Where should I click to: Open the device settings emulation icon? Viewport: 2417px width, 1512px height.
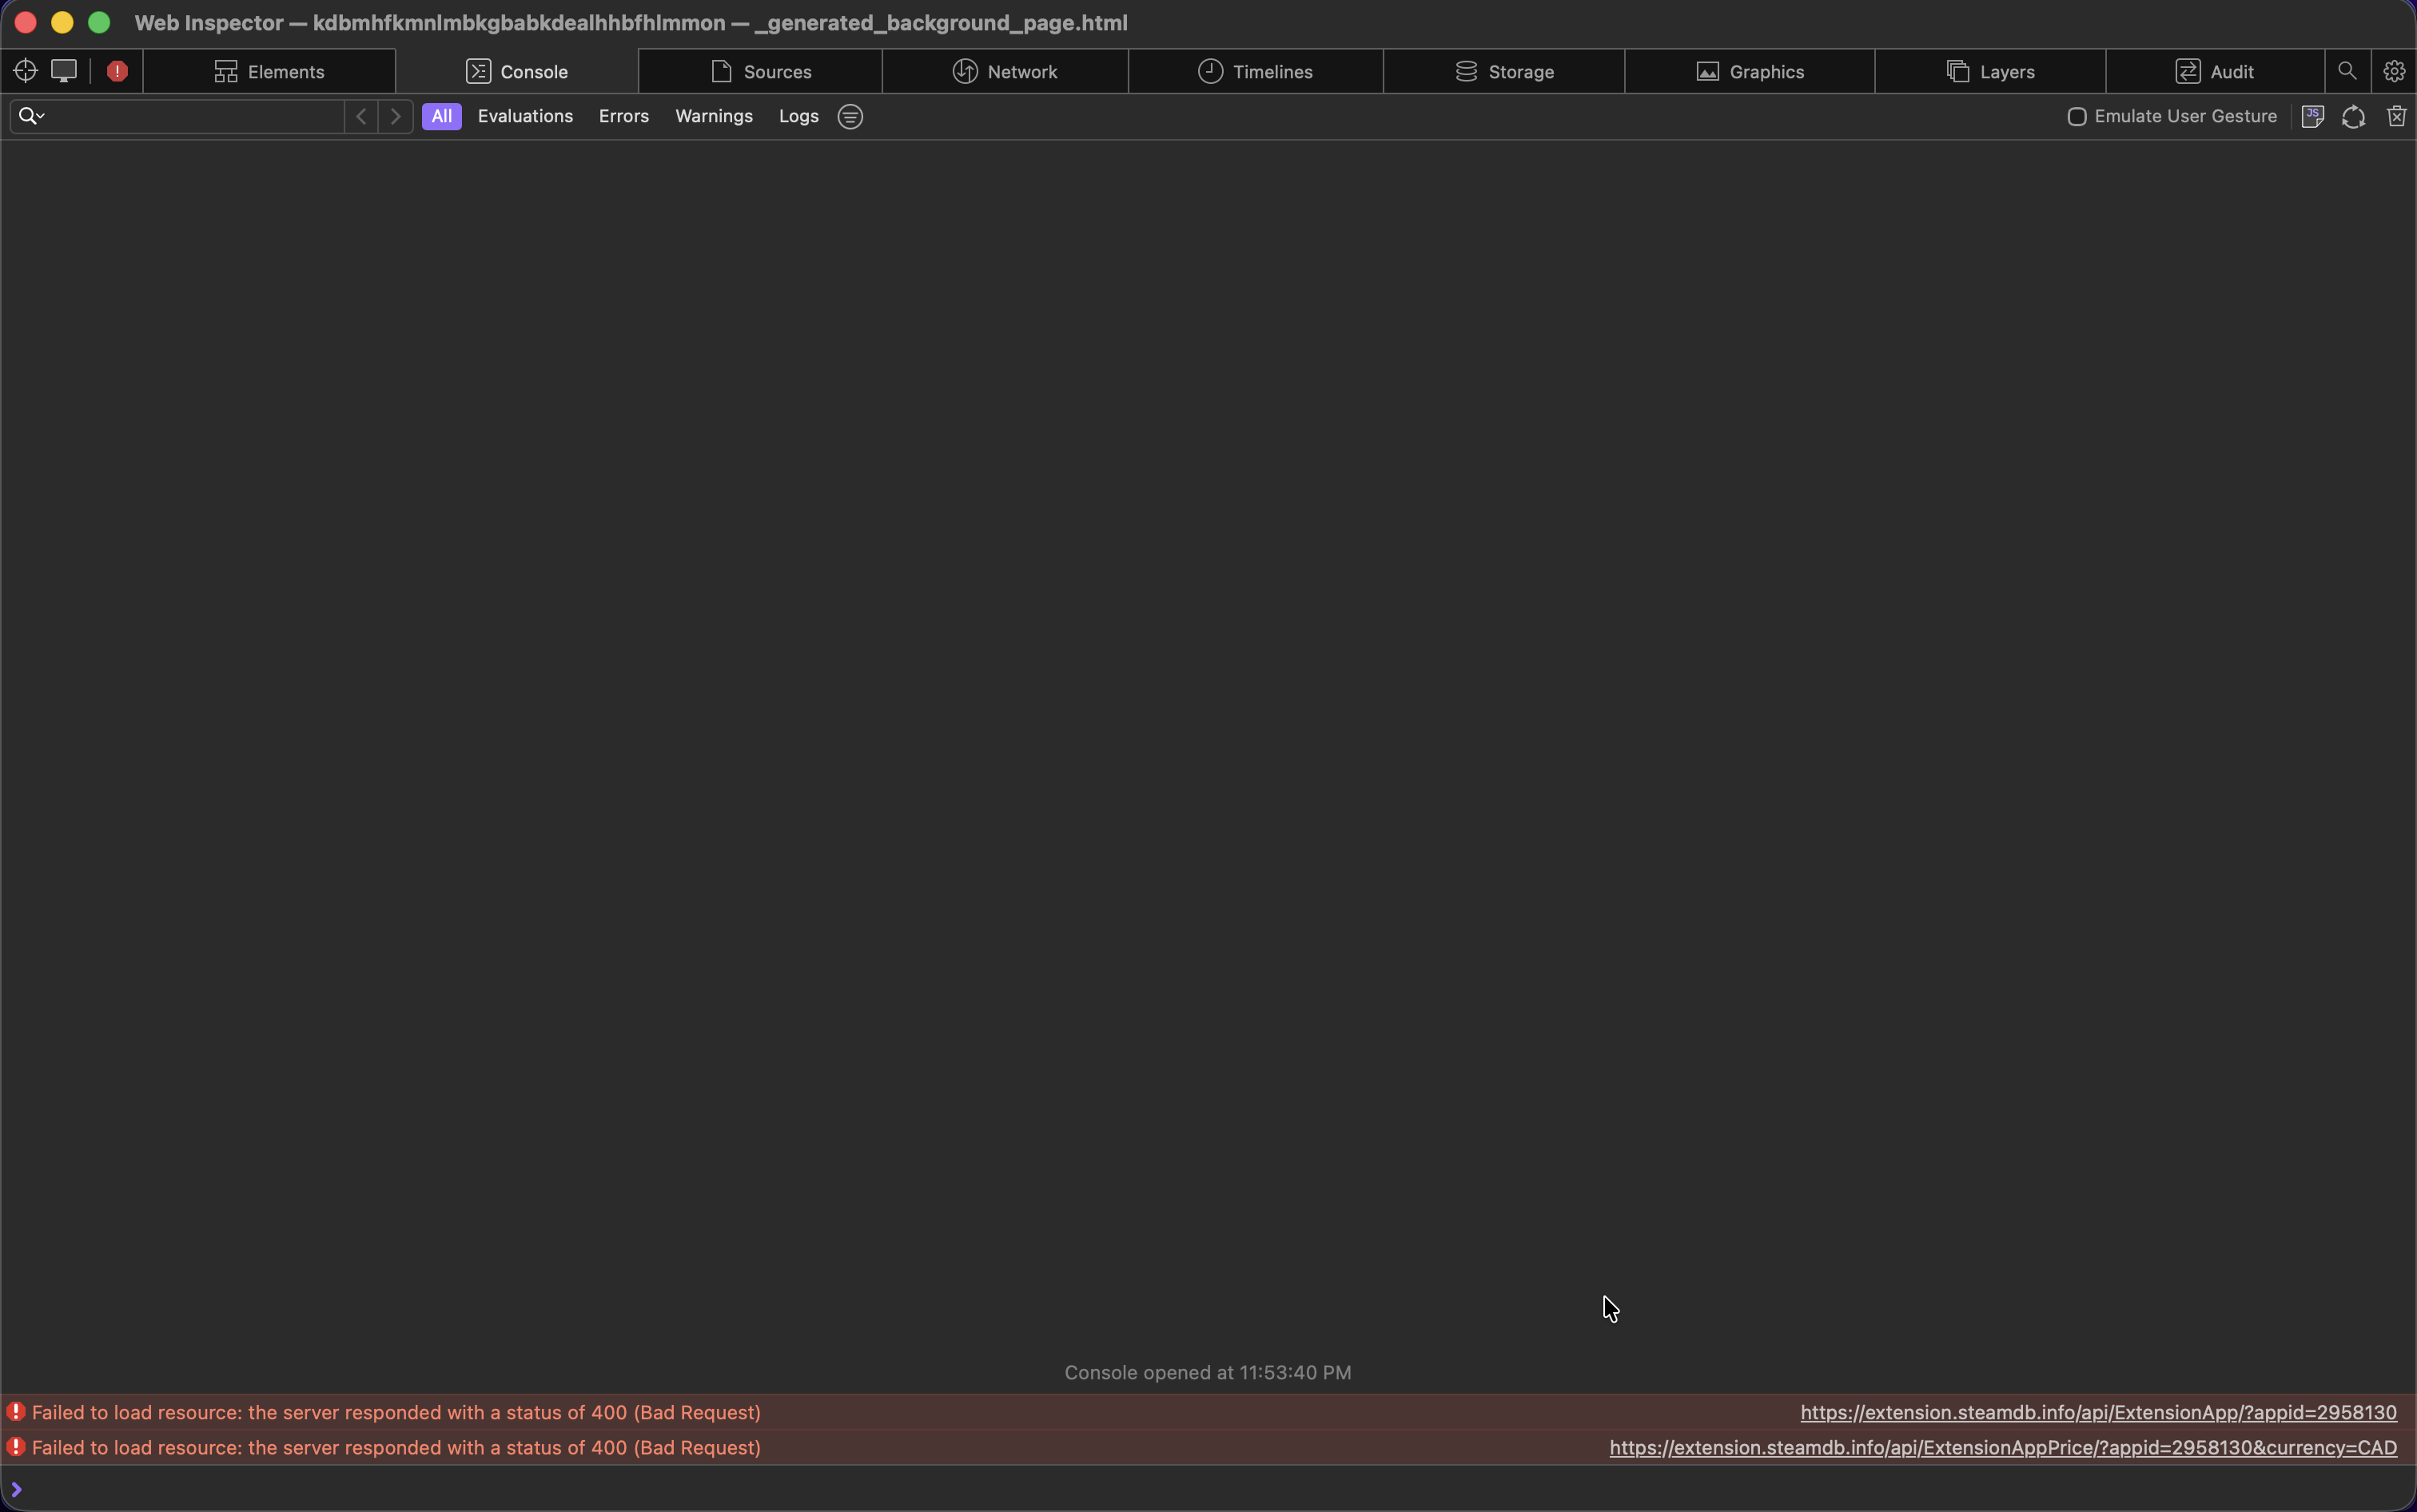(63, 70)
